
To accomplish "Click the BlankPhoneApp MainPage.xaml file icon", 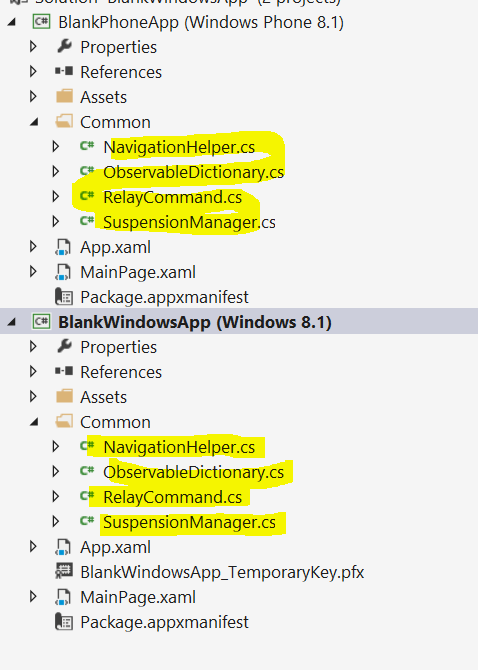I will point(63,272).
